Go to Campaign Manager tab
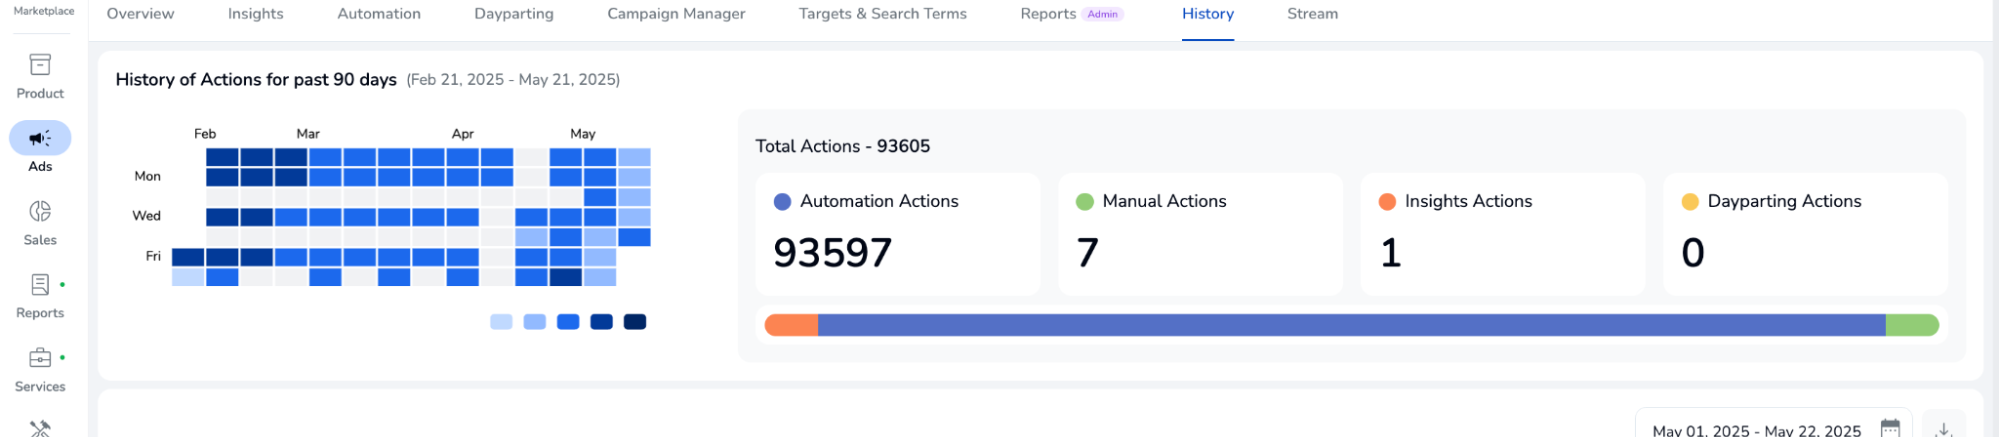The height and width of the screenshot is (438, 1999). point(676,14)
